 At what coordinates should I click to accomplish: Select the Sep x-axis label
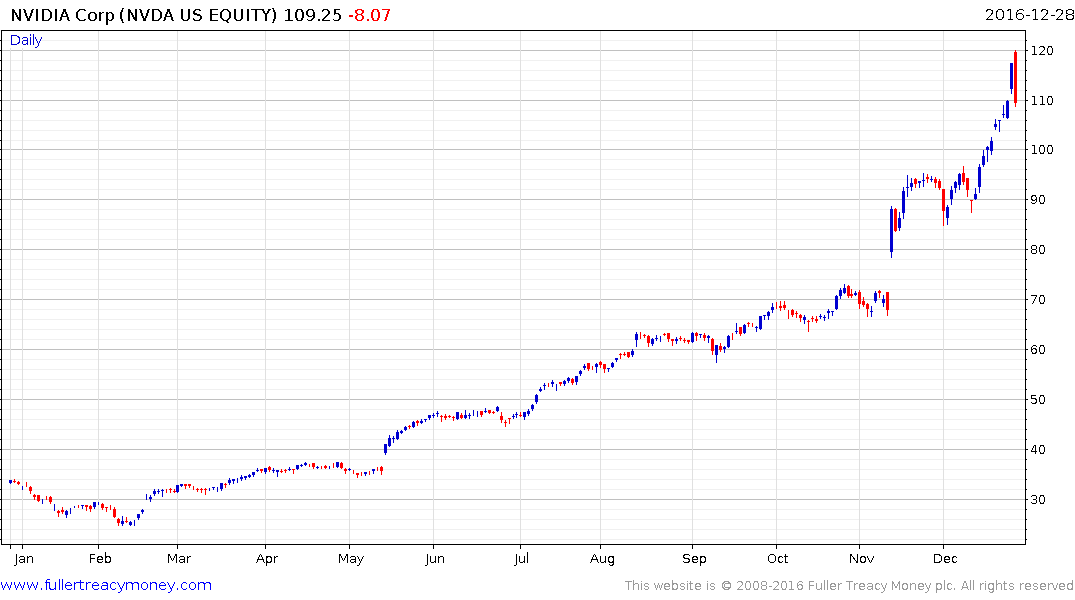coord(694,559)
